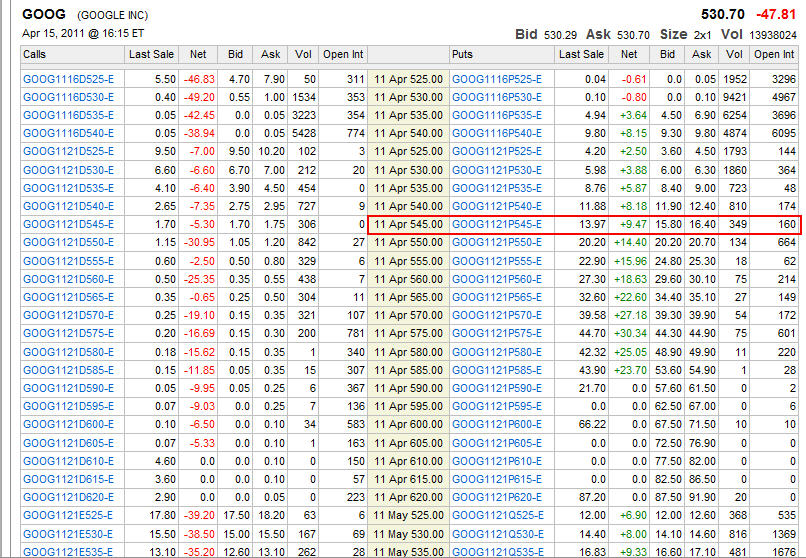Select the GOOG1116P540-E put link

coord(497,133)
